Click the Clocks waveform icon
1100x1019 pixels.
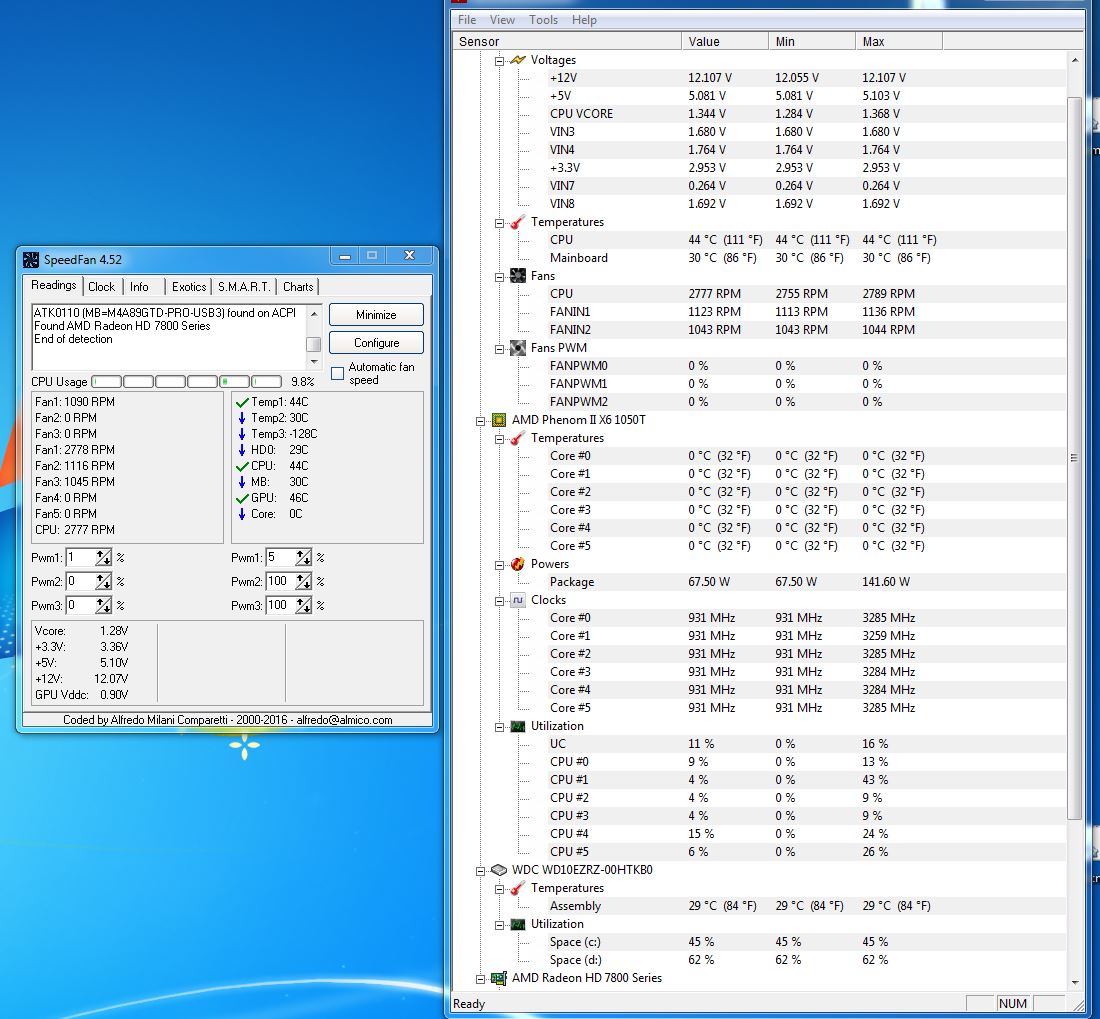518,600
